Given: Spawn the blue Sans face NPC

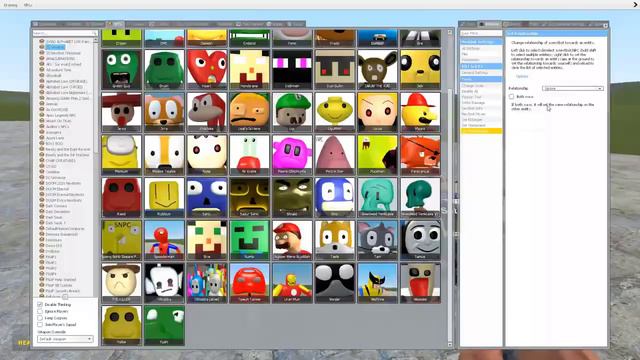Looking at the screenshot, I should point(207,197).
